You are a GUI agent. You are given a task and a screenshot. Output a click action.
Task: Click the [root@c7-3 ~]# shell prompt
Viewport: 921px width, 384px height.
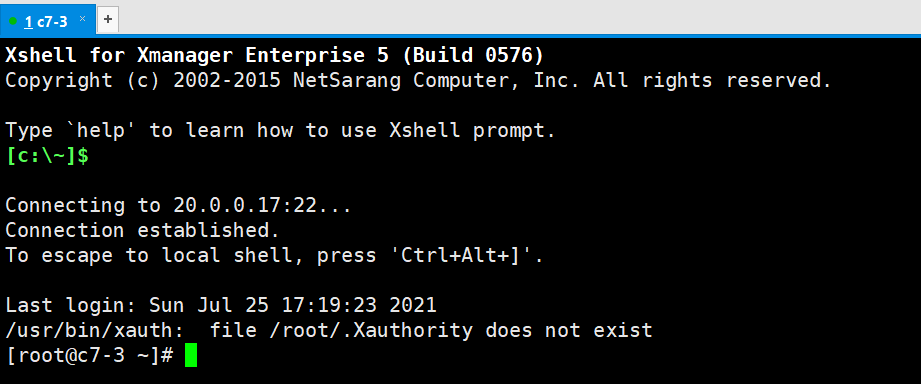pos(90,355)
